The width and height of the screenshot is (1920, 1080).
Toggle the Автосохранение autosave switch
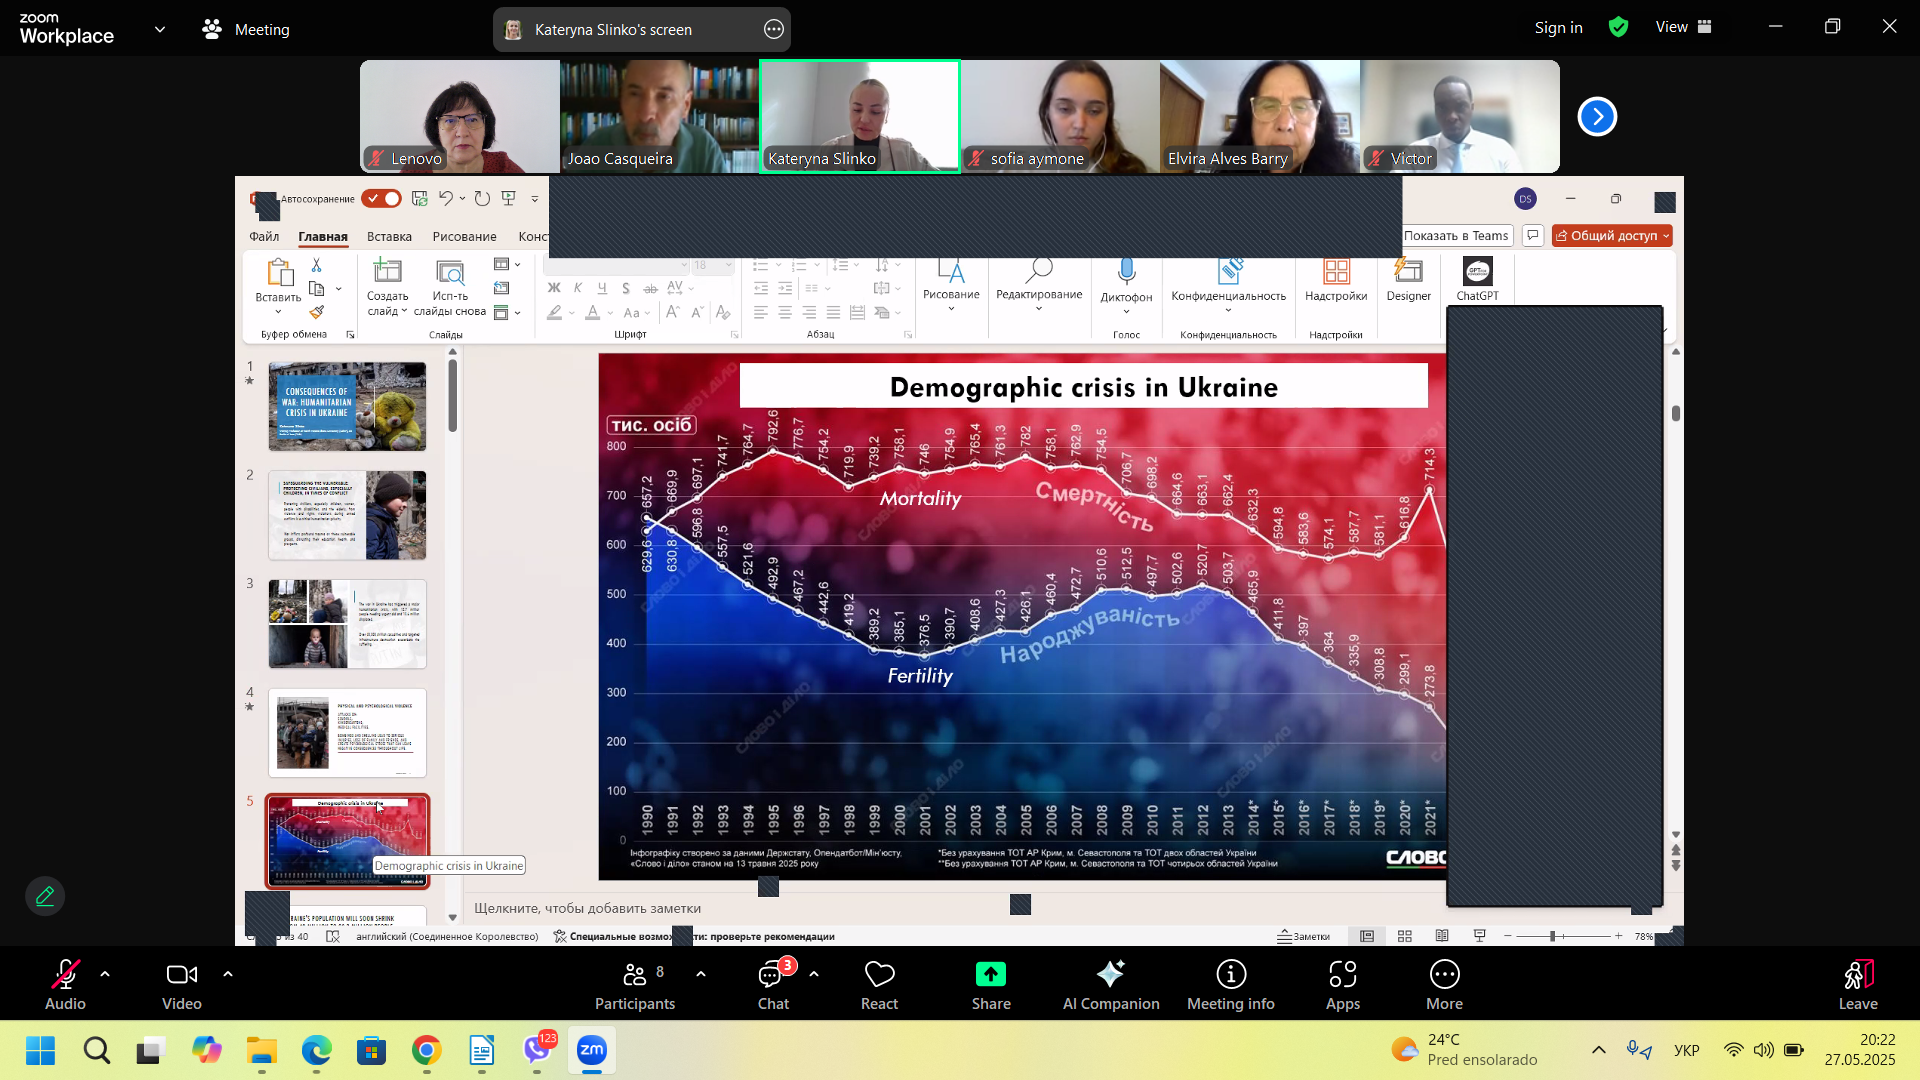(x=381, y=199)
